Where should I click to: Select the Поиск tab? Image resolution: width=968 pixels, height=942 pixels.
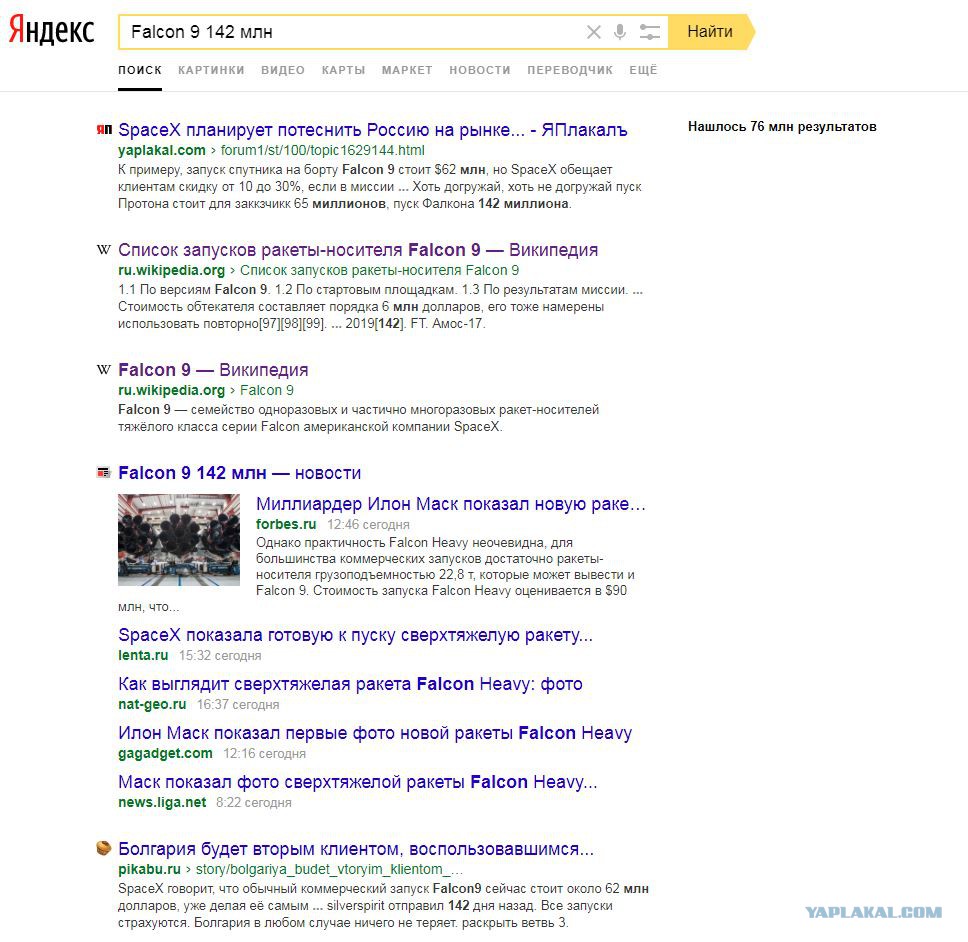pyautogui.click(x=140, y=70)
